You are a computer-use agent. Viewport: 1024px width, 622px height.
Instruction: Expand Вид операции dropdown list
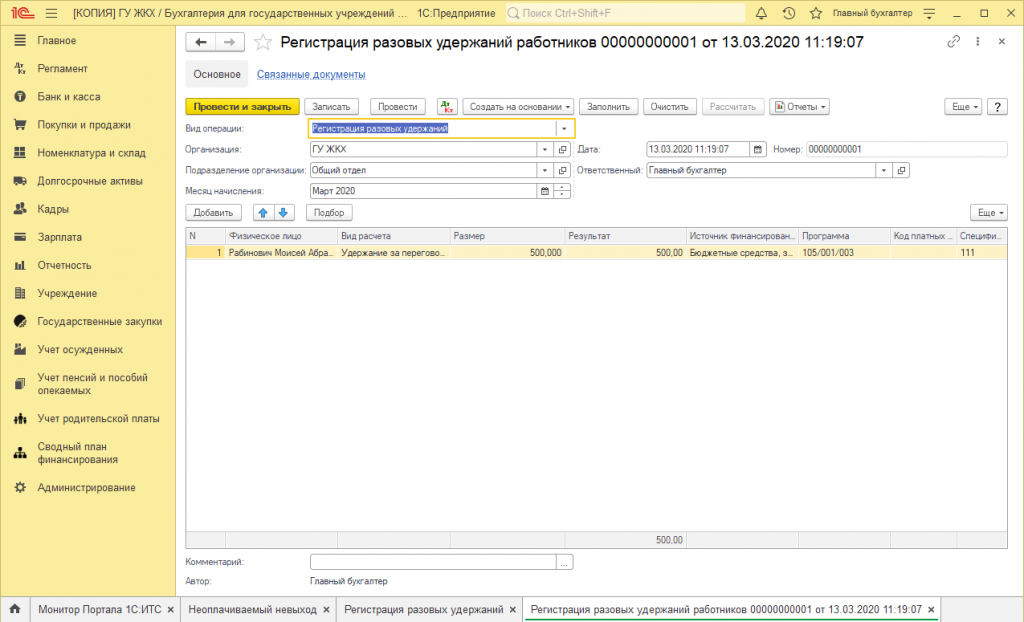click(564, 129)
